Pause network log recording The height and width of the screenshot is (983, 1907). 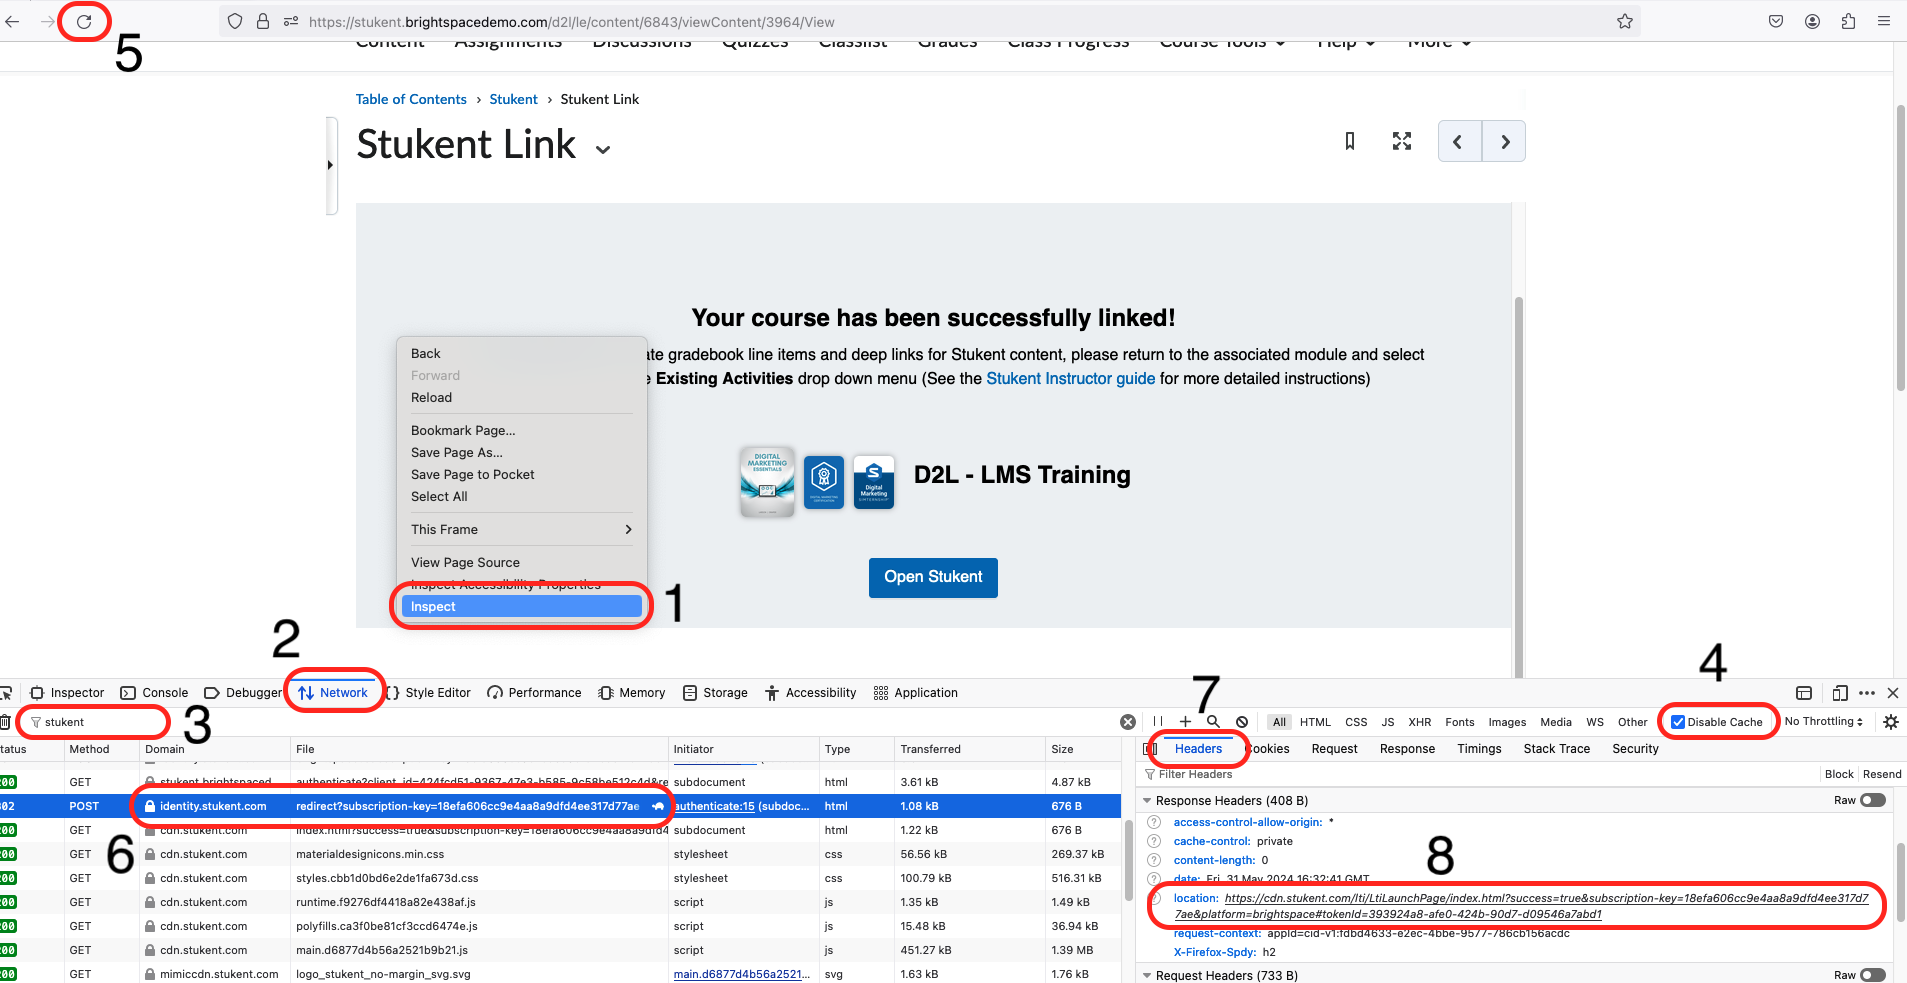[1158, 721]
